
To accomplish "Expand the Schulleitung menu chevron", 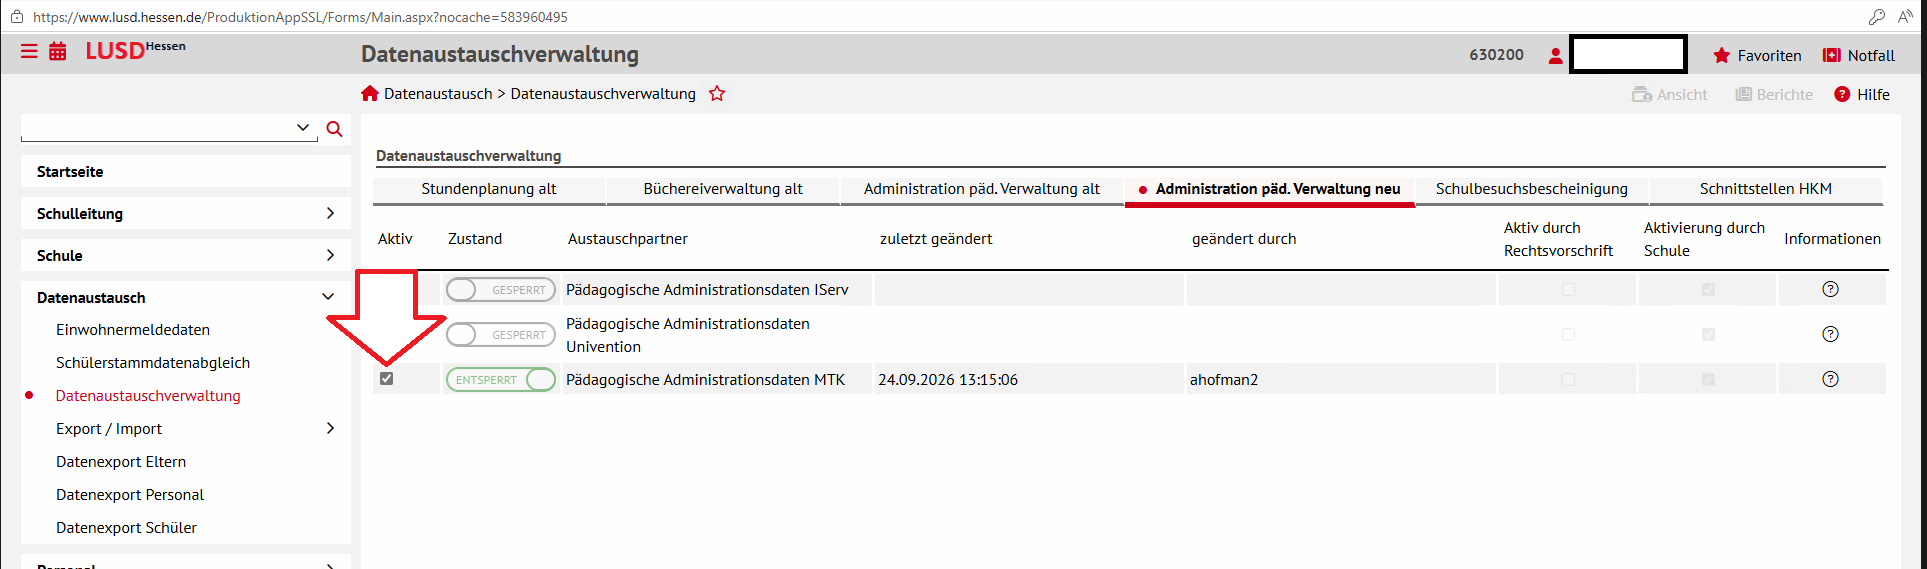I will 330,213.
